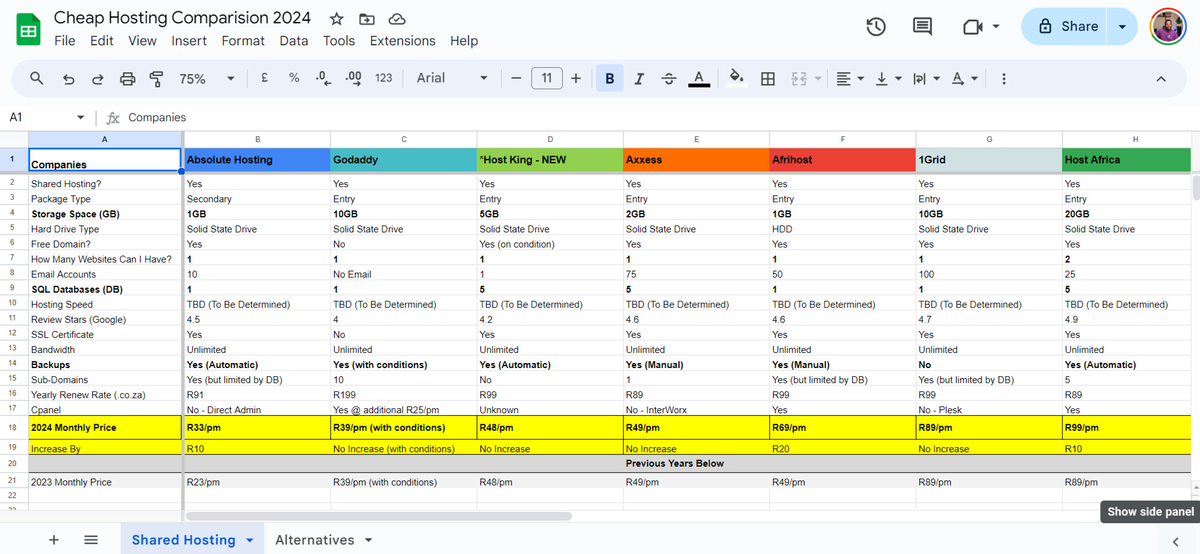The width and height of the screenshot is (1200, 554).
Task: Open the 75% zoom dropdown
Action: pos(207,78)
